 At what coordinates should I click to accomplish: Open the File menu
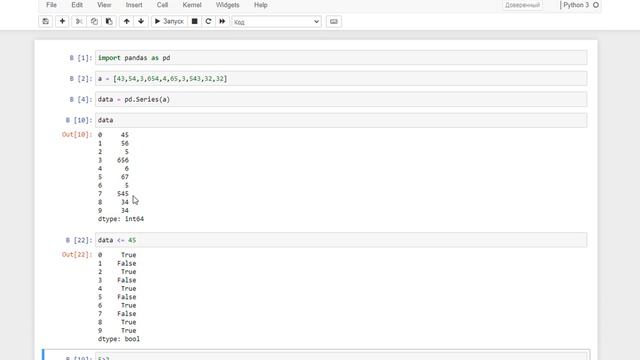[x=51, y=5]
